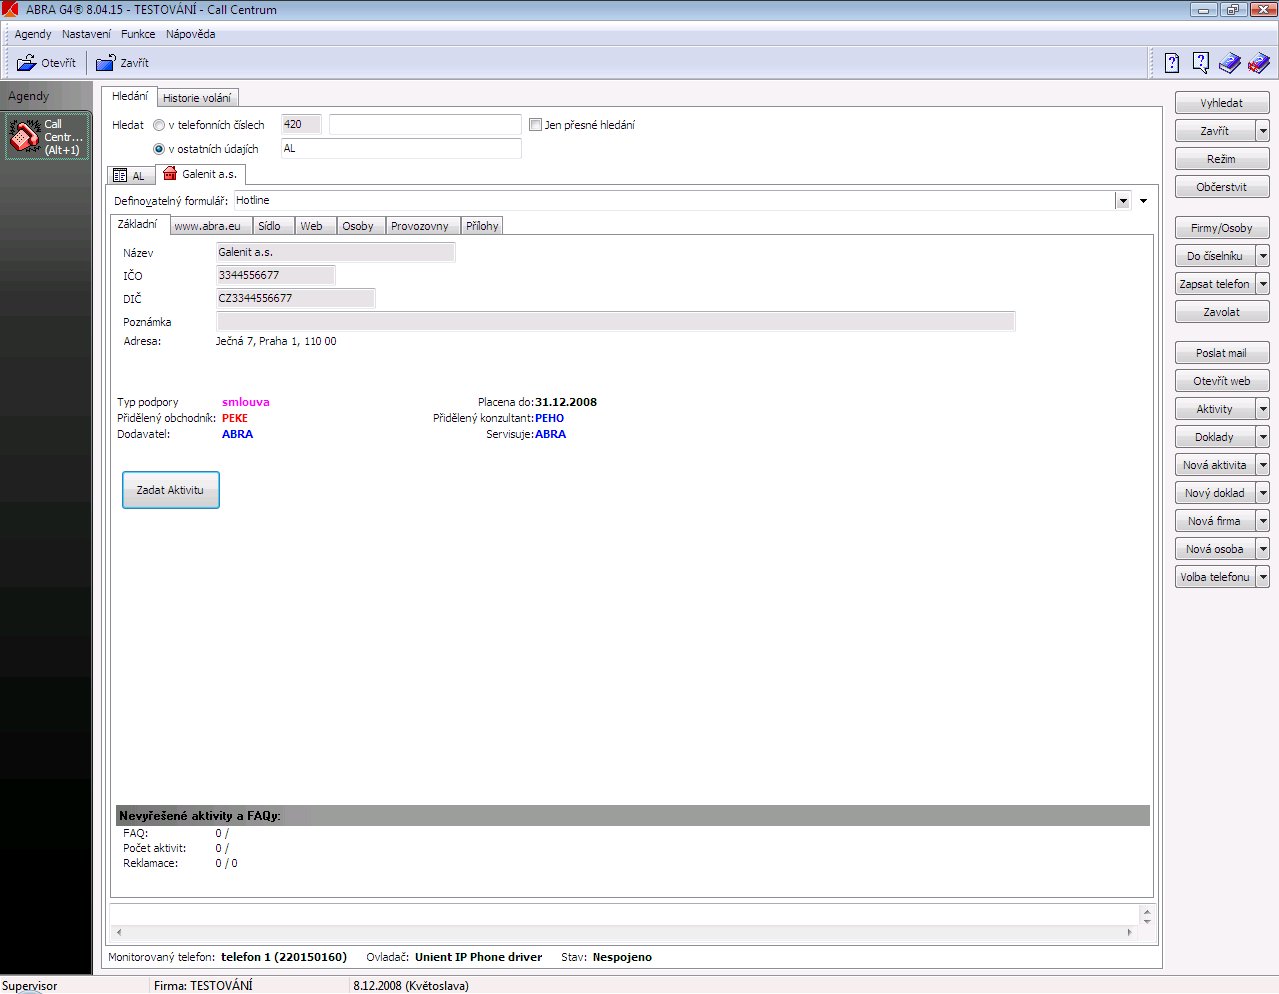Click the Zavolat button

(1222, 312)
